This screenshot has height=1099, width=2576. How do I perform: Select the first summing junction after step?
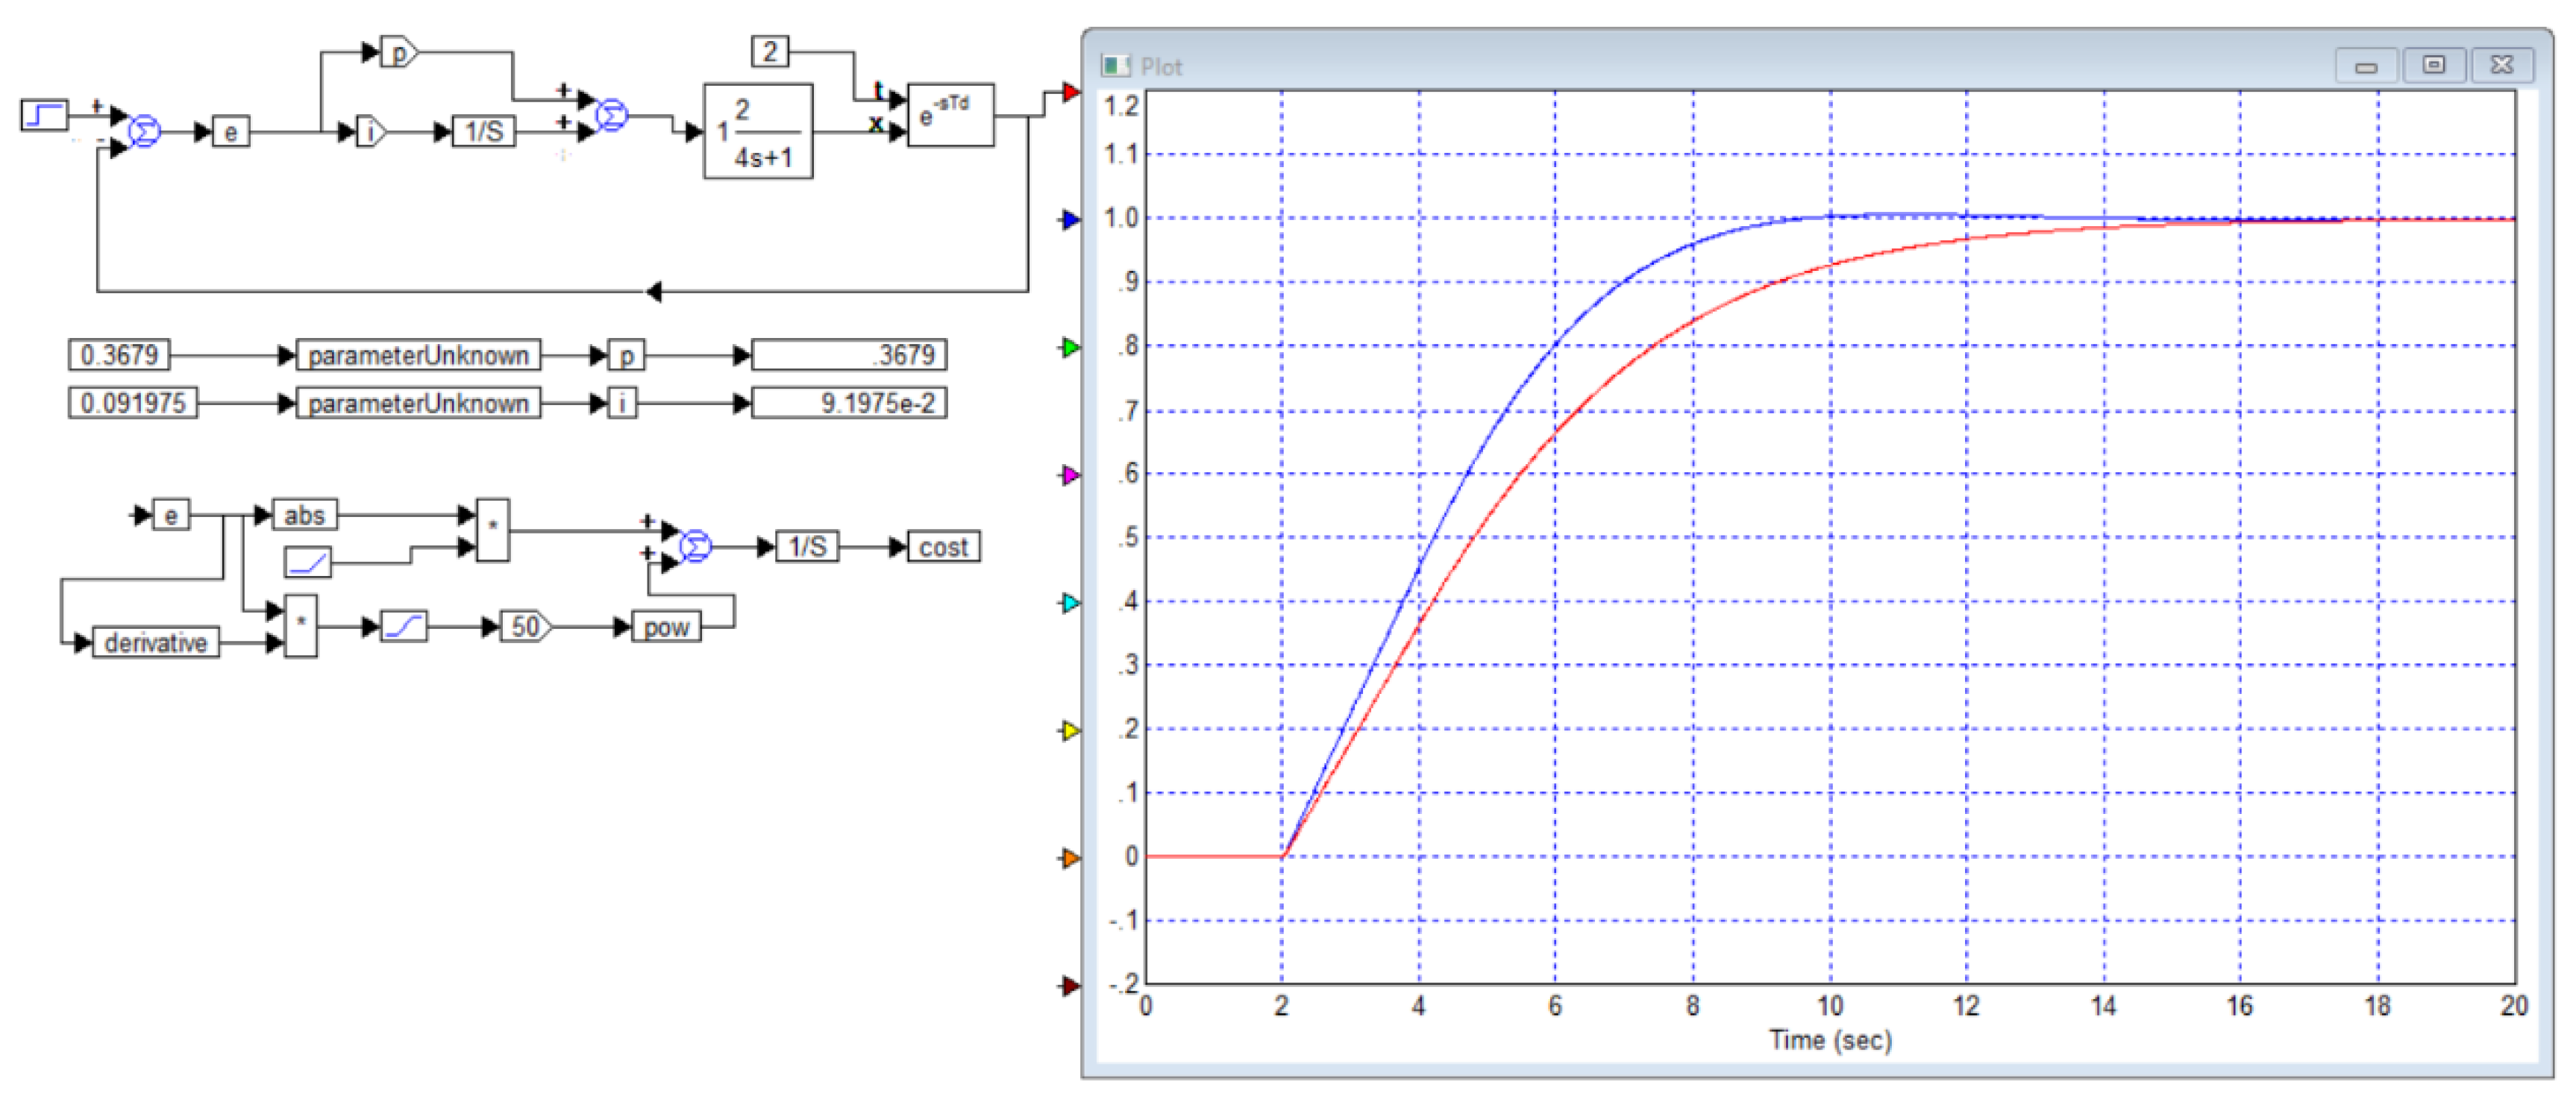click(145, 131)
